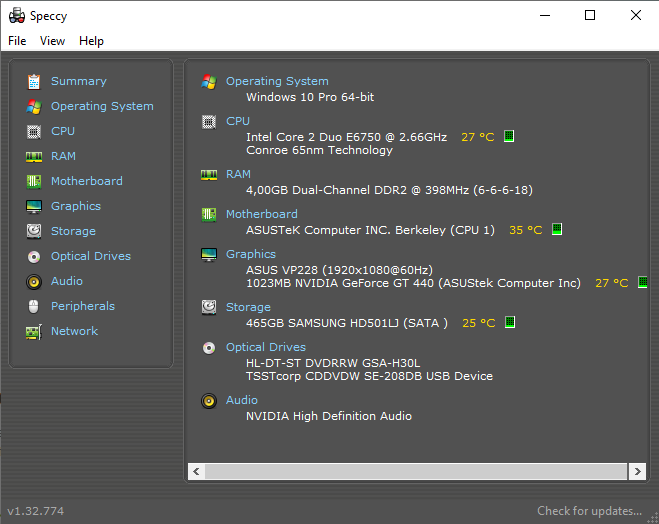The height and width of the screenshot is (524, 659).
Task: View the Peripherals section from sidebar
Action: (x=83, y=306)
